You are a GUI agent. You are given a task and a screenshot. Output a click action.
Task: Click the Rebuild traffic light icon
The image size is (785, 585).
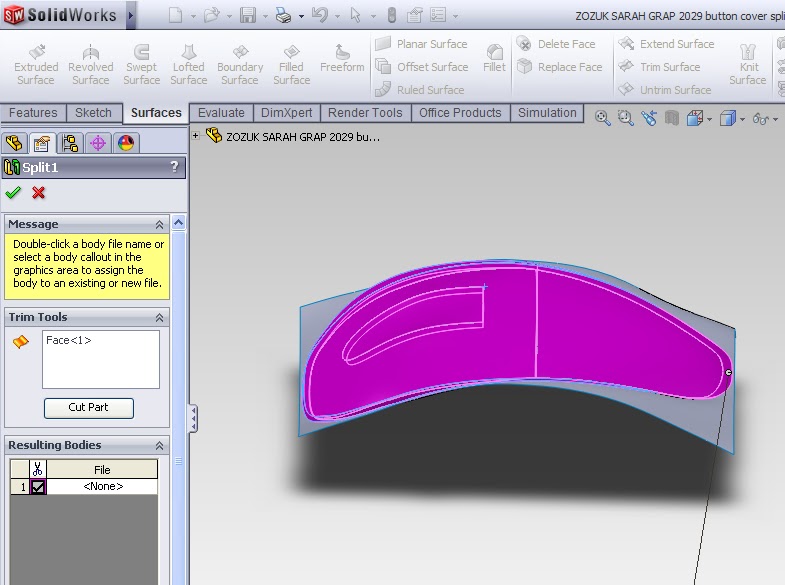tap(392, 16)
